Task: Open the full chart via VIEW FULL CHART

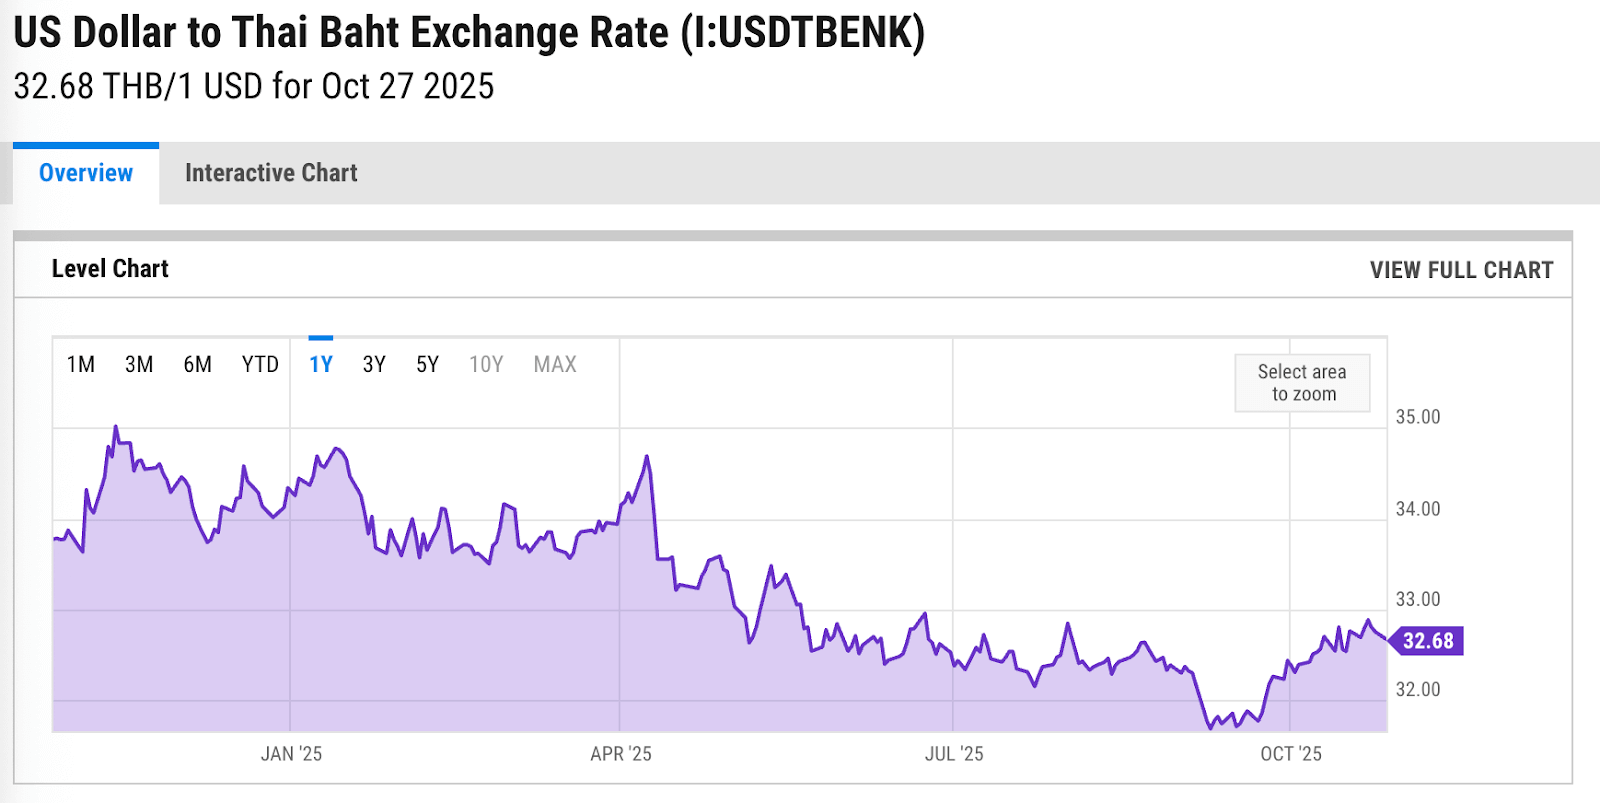Action: pyautogui.click(x=1460, y=269)
